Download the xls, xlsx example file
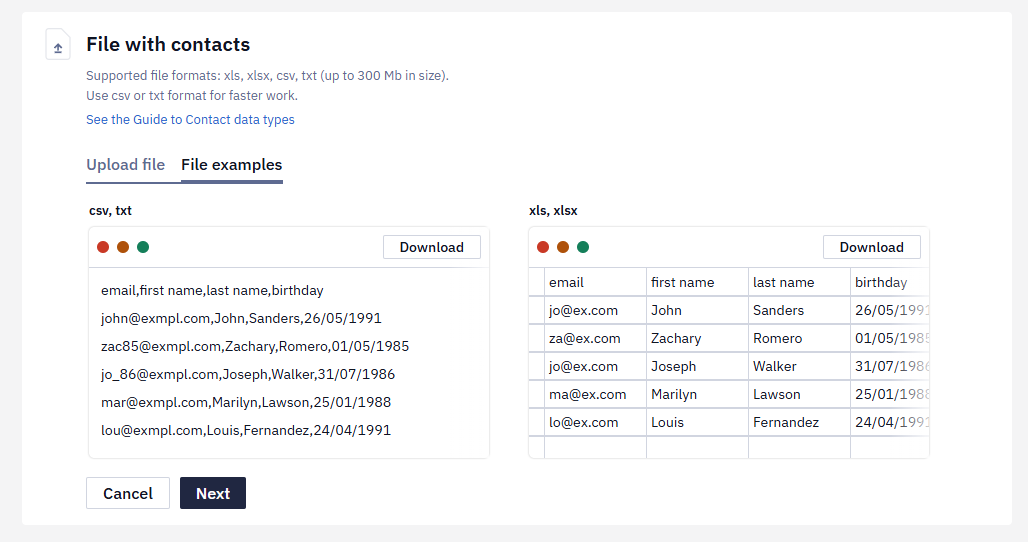This screenshot has width=1028, height=542. pos(872,247)
